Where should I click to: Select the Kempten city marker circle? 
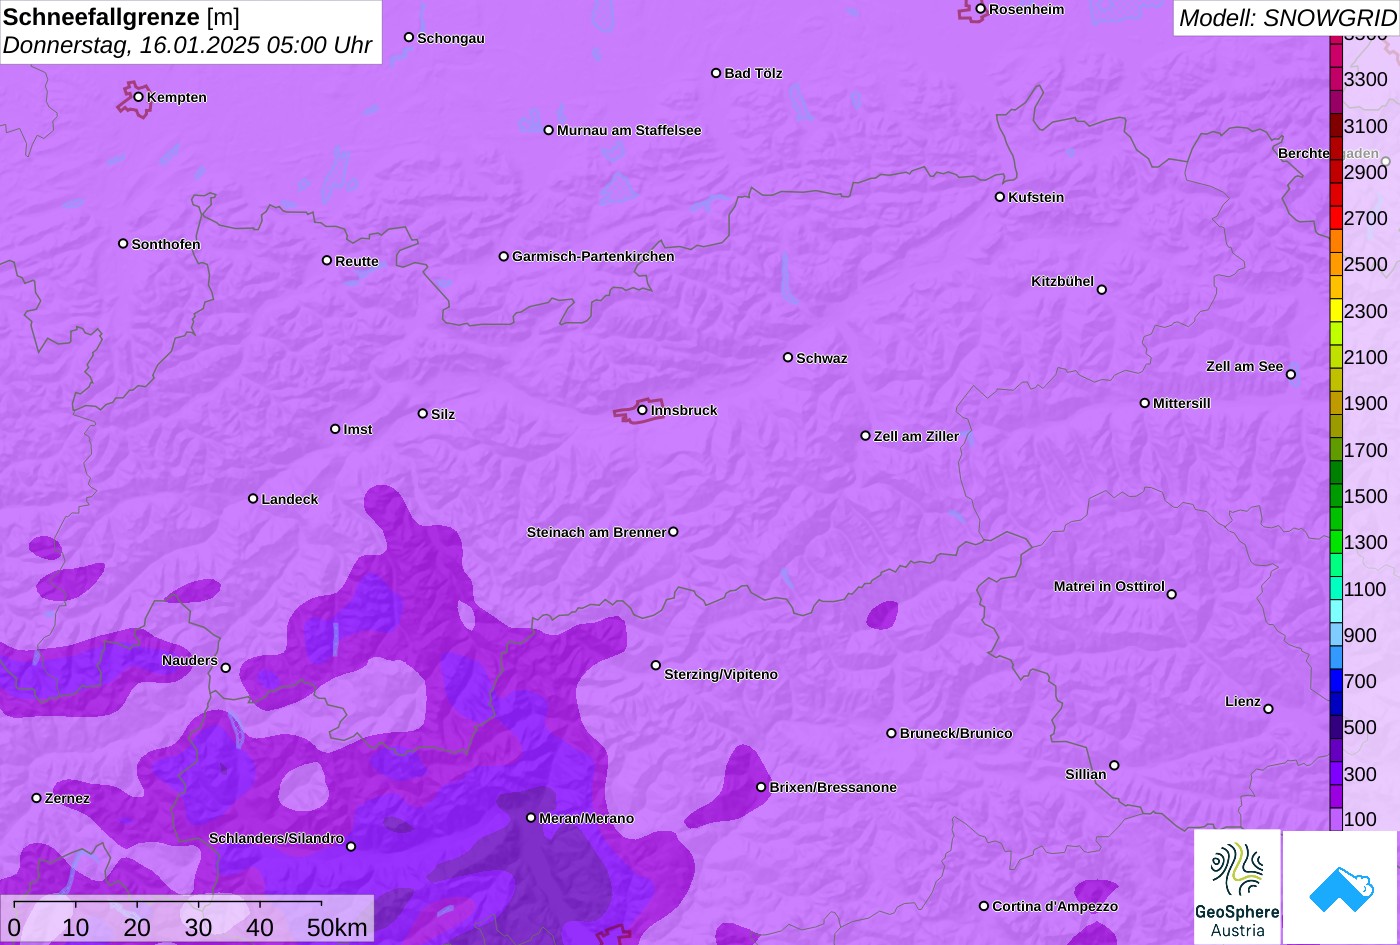click(139, 97)
